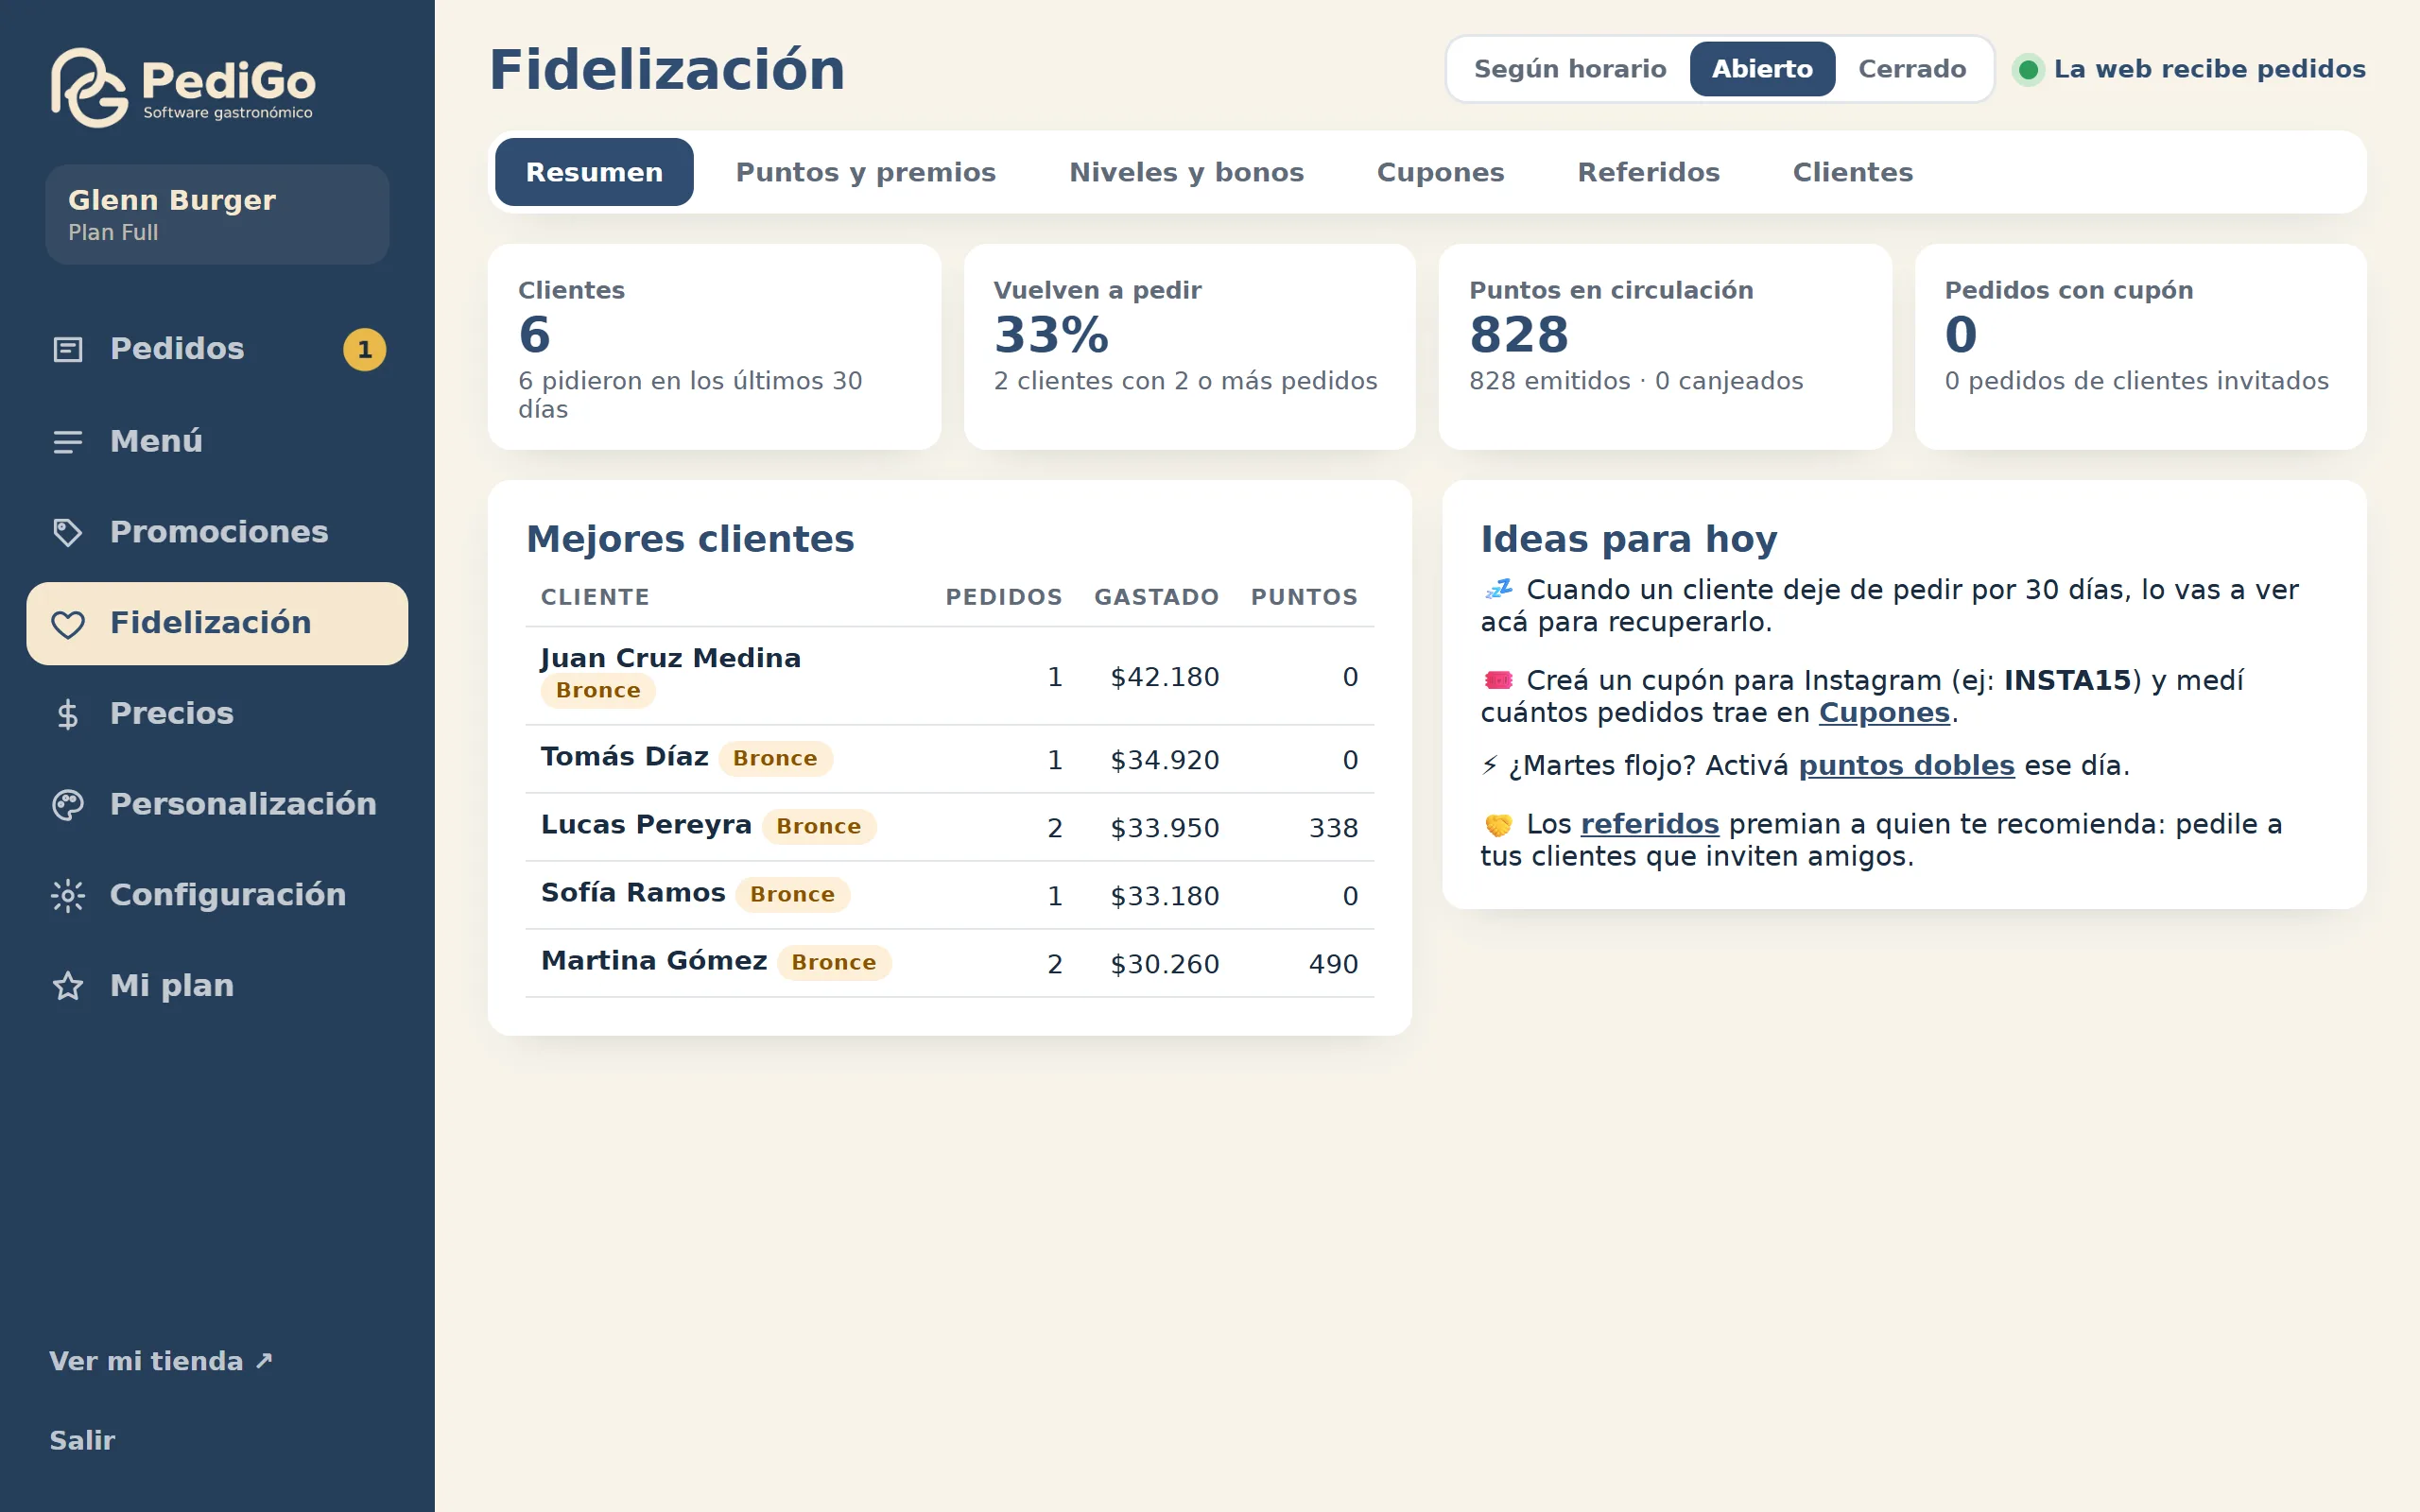Click the 490 points value for Martina Gómez
This screenshot has width=2420, height=1512.
[1333, 964]
